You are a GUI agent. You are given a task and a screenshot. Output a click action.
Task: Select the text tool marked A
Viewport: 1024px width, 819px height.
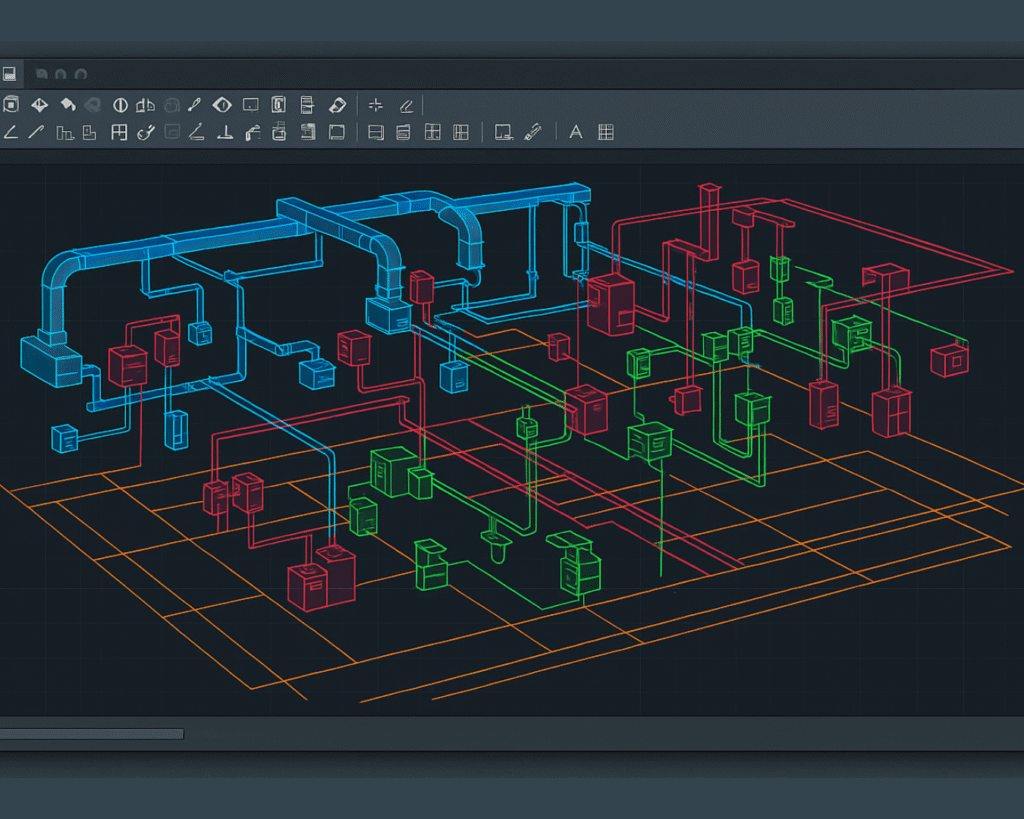click(576, 132)
